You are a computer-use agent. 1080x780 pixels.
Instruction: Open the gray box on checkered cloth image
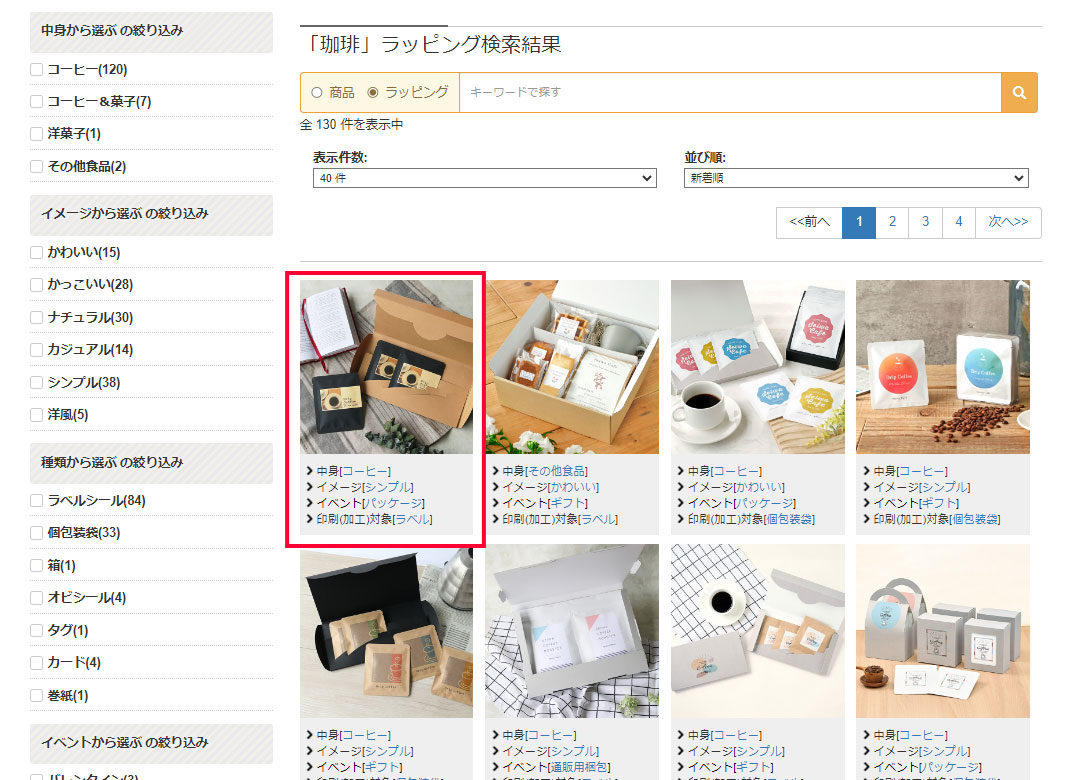click(x=572, y=631)
